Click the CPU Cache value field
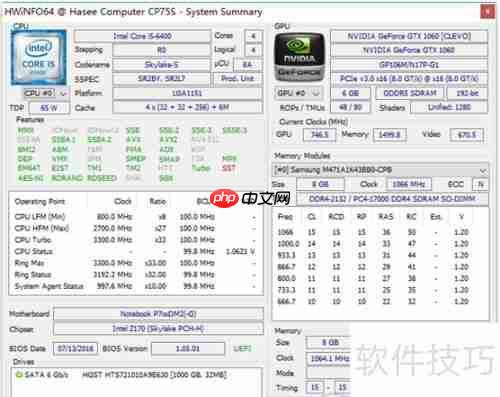The image size is (500, 397). pyautogui.click(x=187, y=107)
